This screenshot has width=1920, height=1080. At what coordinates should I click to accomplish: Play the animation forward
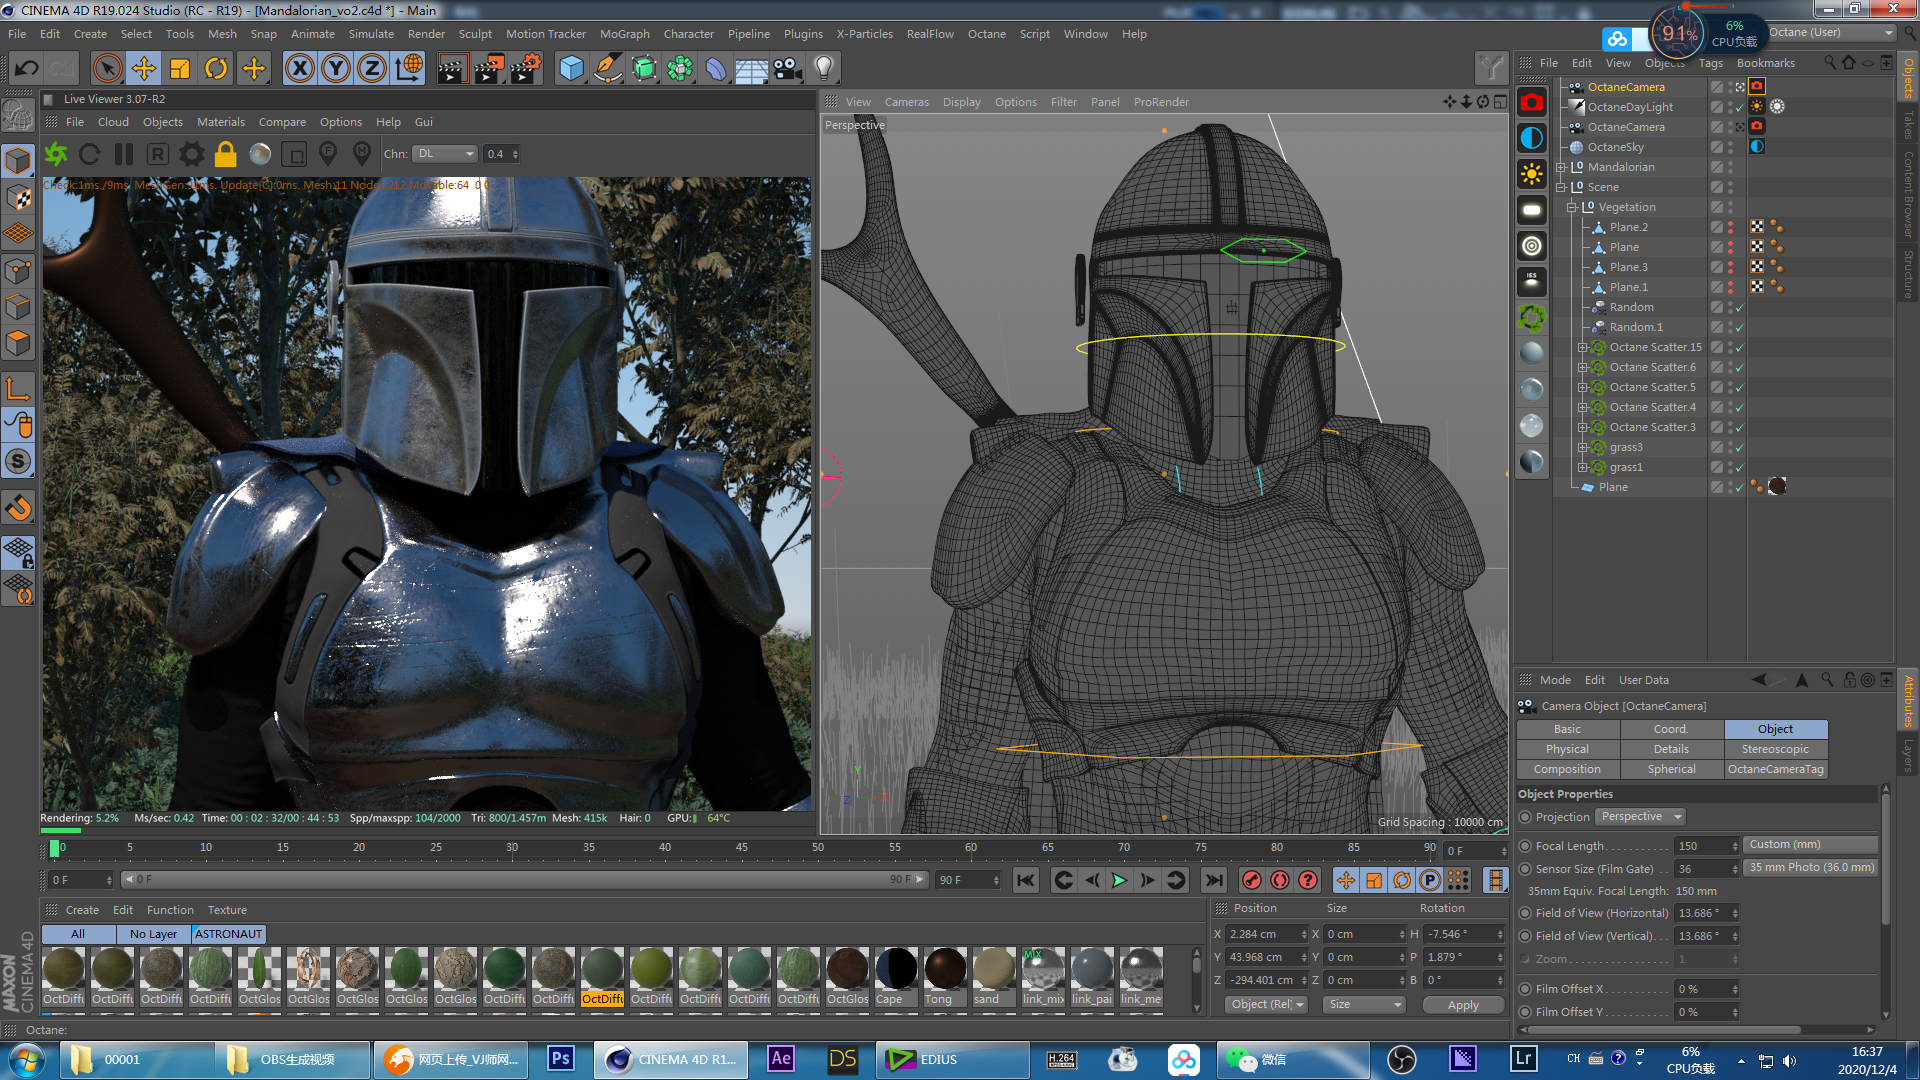(x=1119, y=880)
